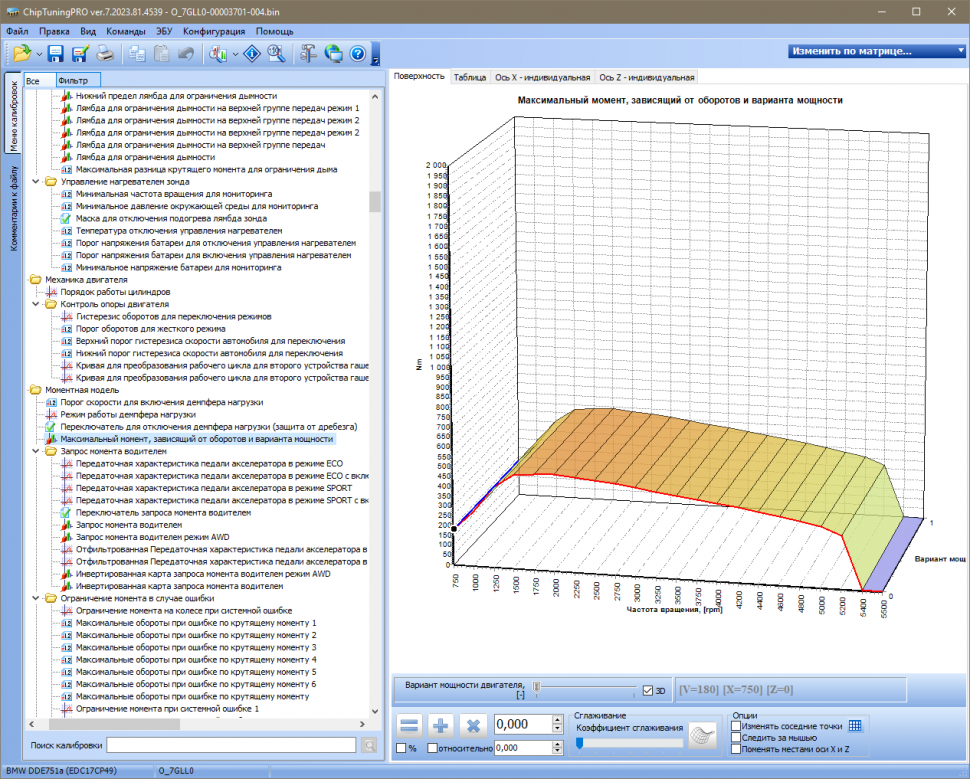Check 'Поменять местами оси X и Z'
The height and width of the screenshot is (779, 970).
pyautogui.click(x=737, y=748)
